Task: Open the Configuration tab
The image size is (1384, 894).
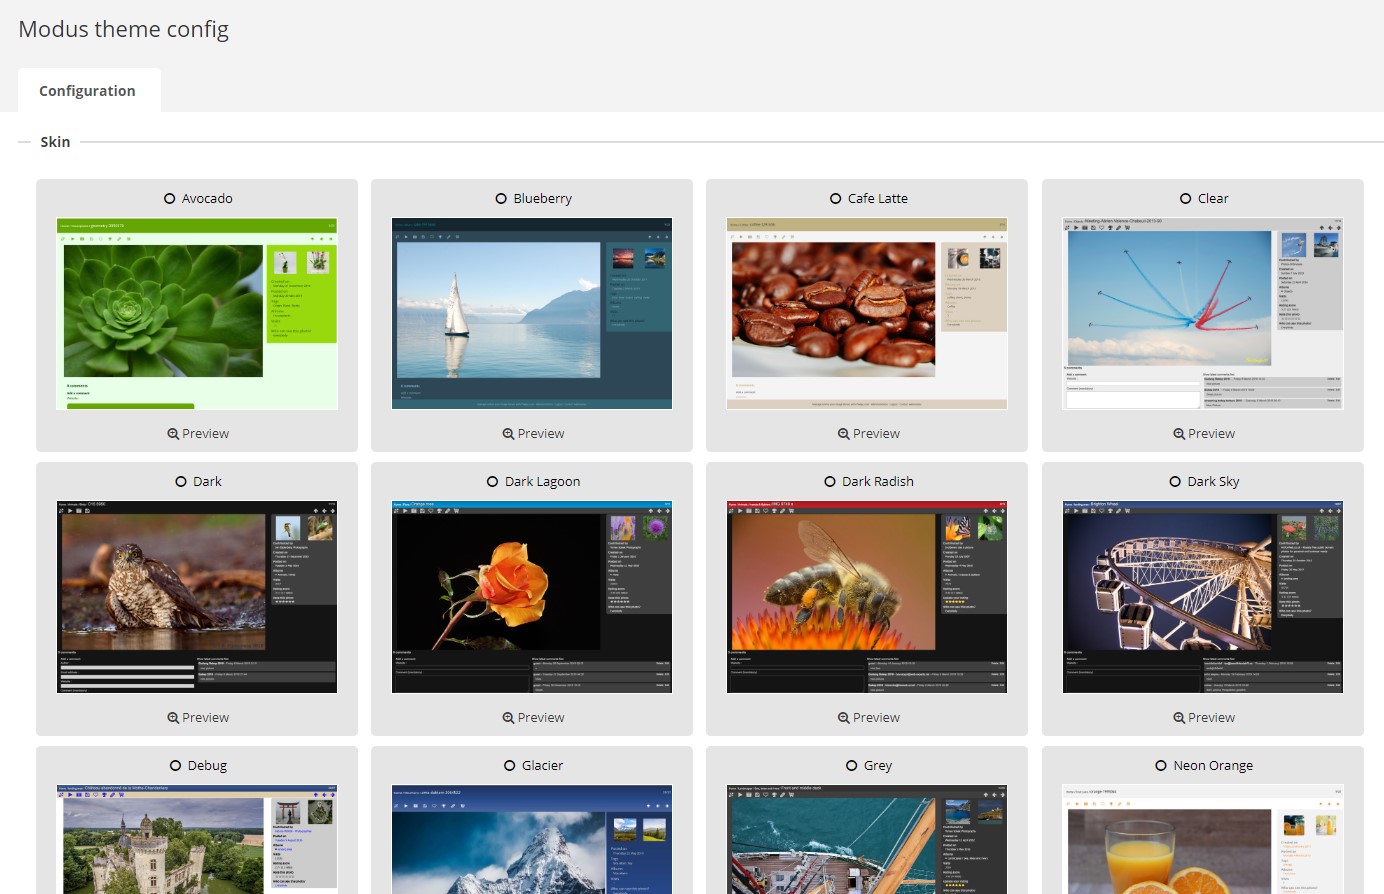Action: point(88,91)
